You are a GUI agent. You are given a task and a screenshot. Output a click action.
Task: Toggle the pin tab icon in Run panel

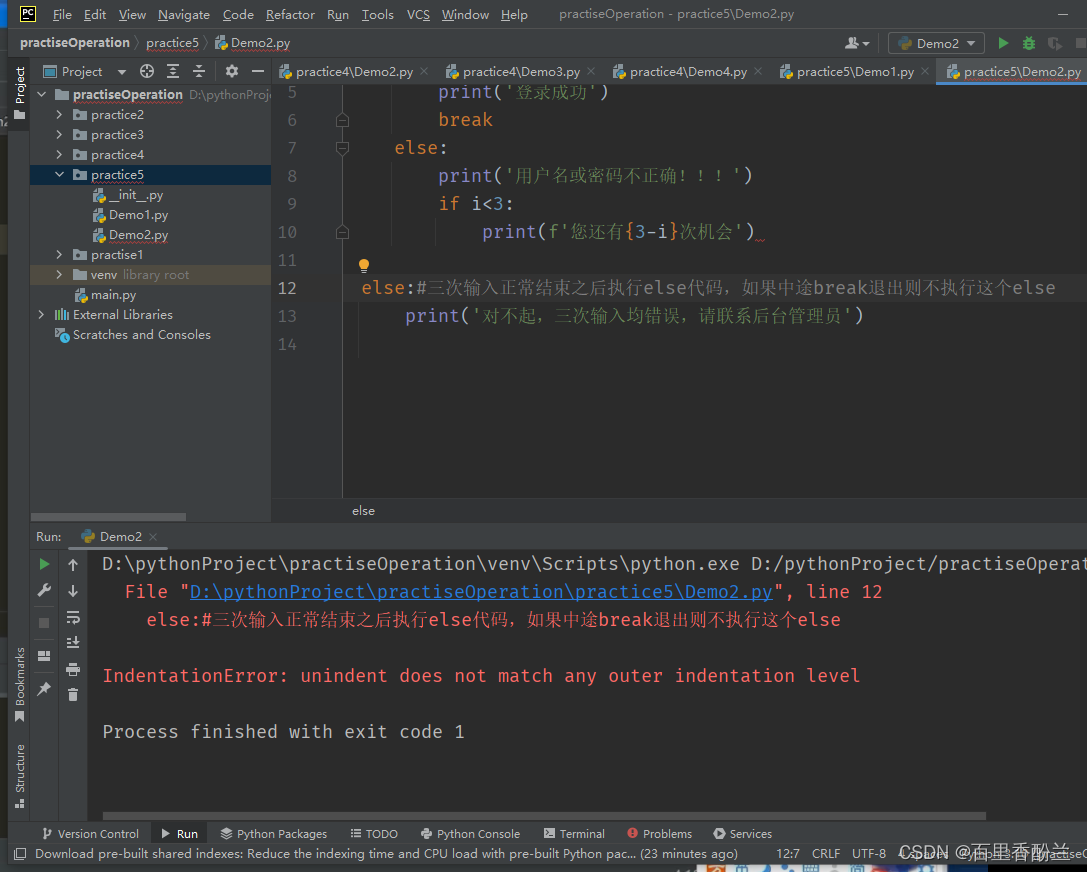44,689
